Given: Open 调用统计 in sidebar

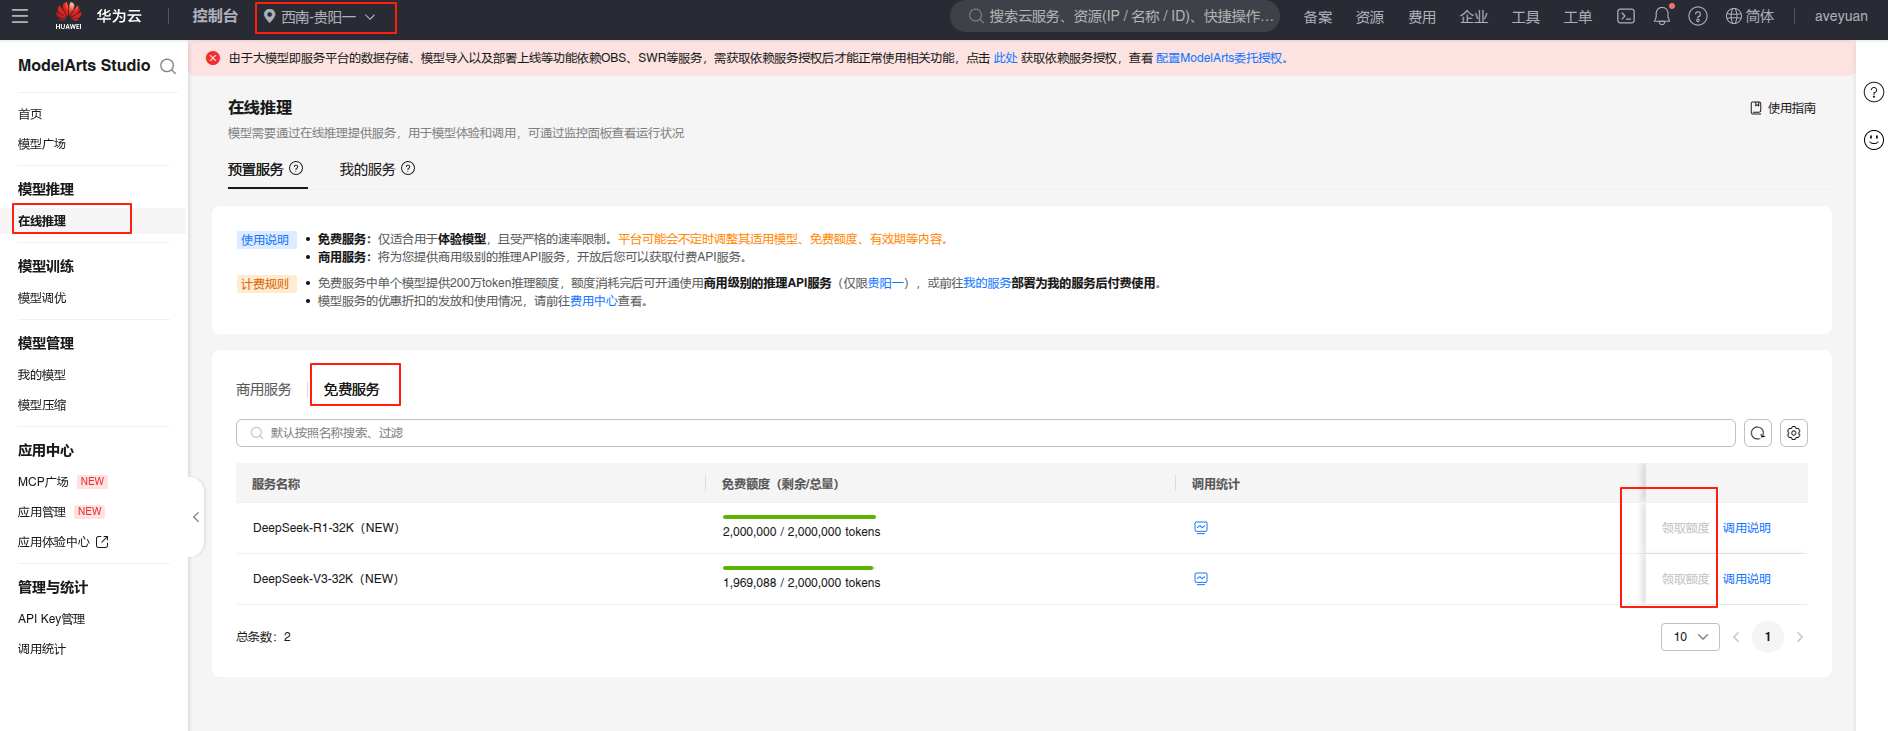Looking at the screenshot, I should 42,649.
